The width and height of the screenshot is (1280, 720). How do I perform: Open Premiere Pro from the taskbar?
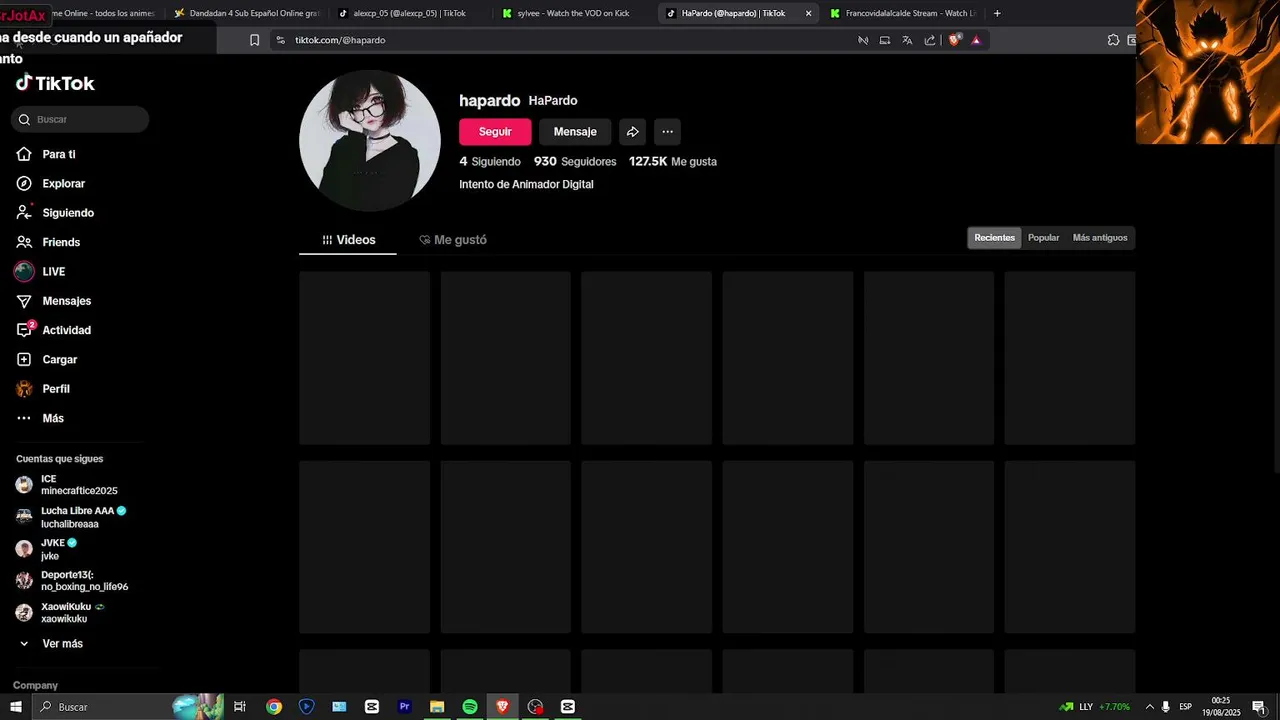pos(404,706)
